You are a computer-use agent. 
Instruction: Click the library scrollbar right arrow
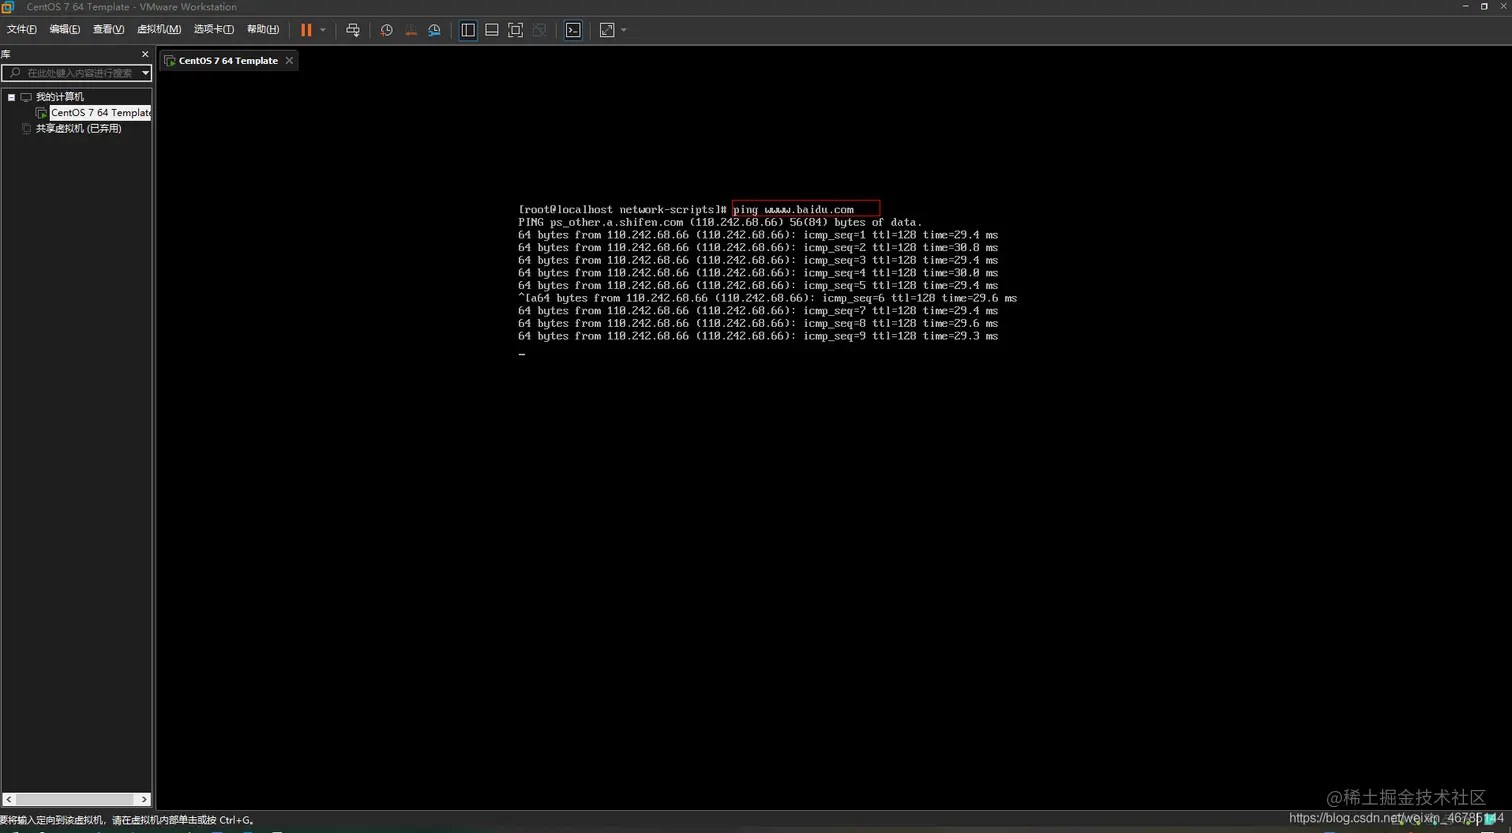tap(144, 799)
